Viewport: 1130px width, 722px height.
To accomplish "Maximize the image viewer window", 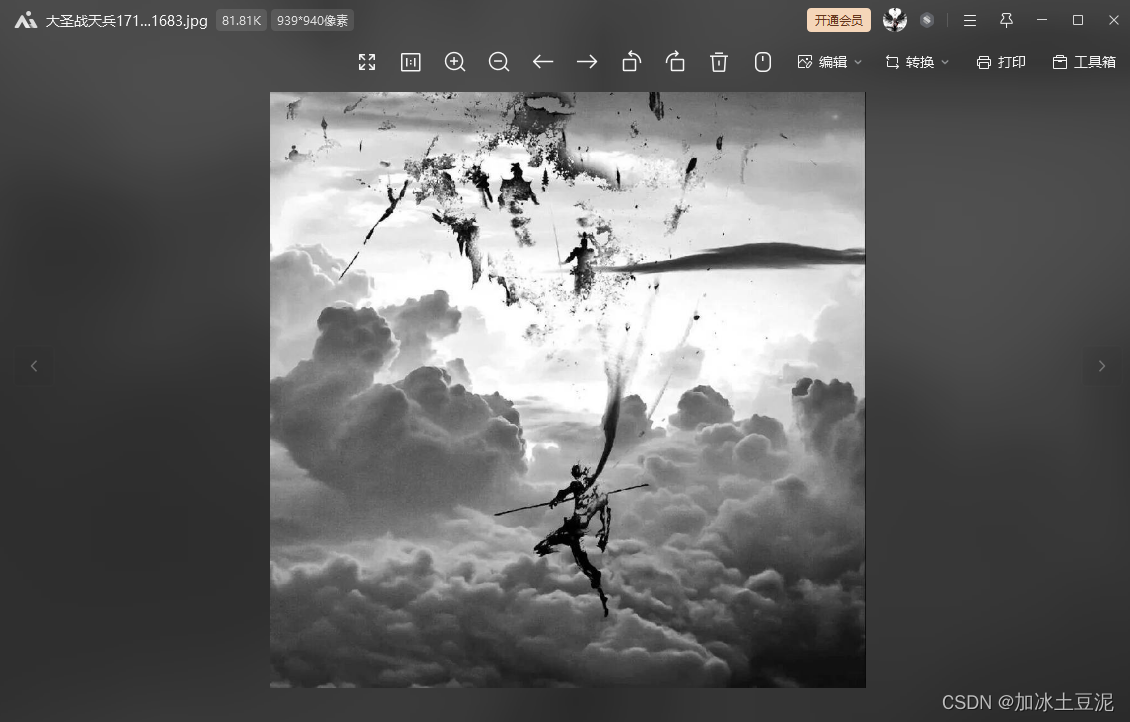I will click(x=1078, y=20).
